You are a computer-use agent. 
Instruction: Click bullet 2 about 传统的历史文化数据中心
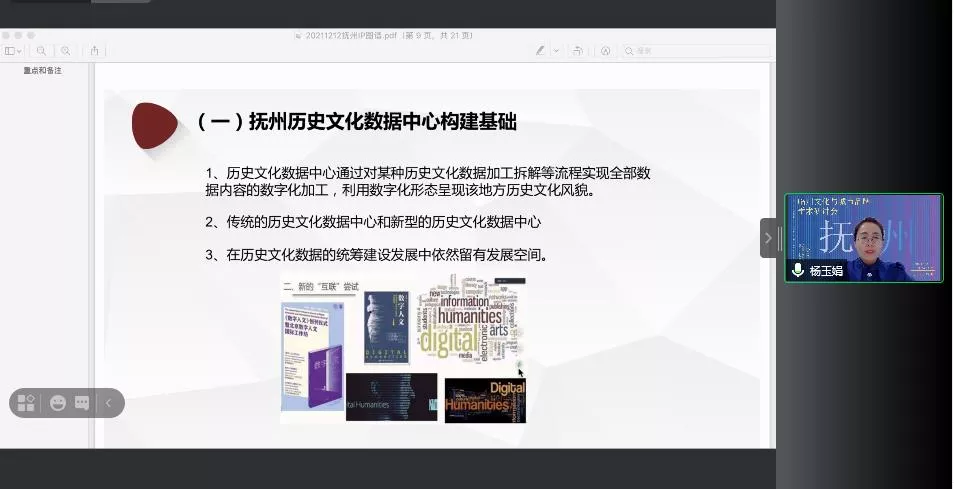click(373, 222)
